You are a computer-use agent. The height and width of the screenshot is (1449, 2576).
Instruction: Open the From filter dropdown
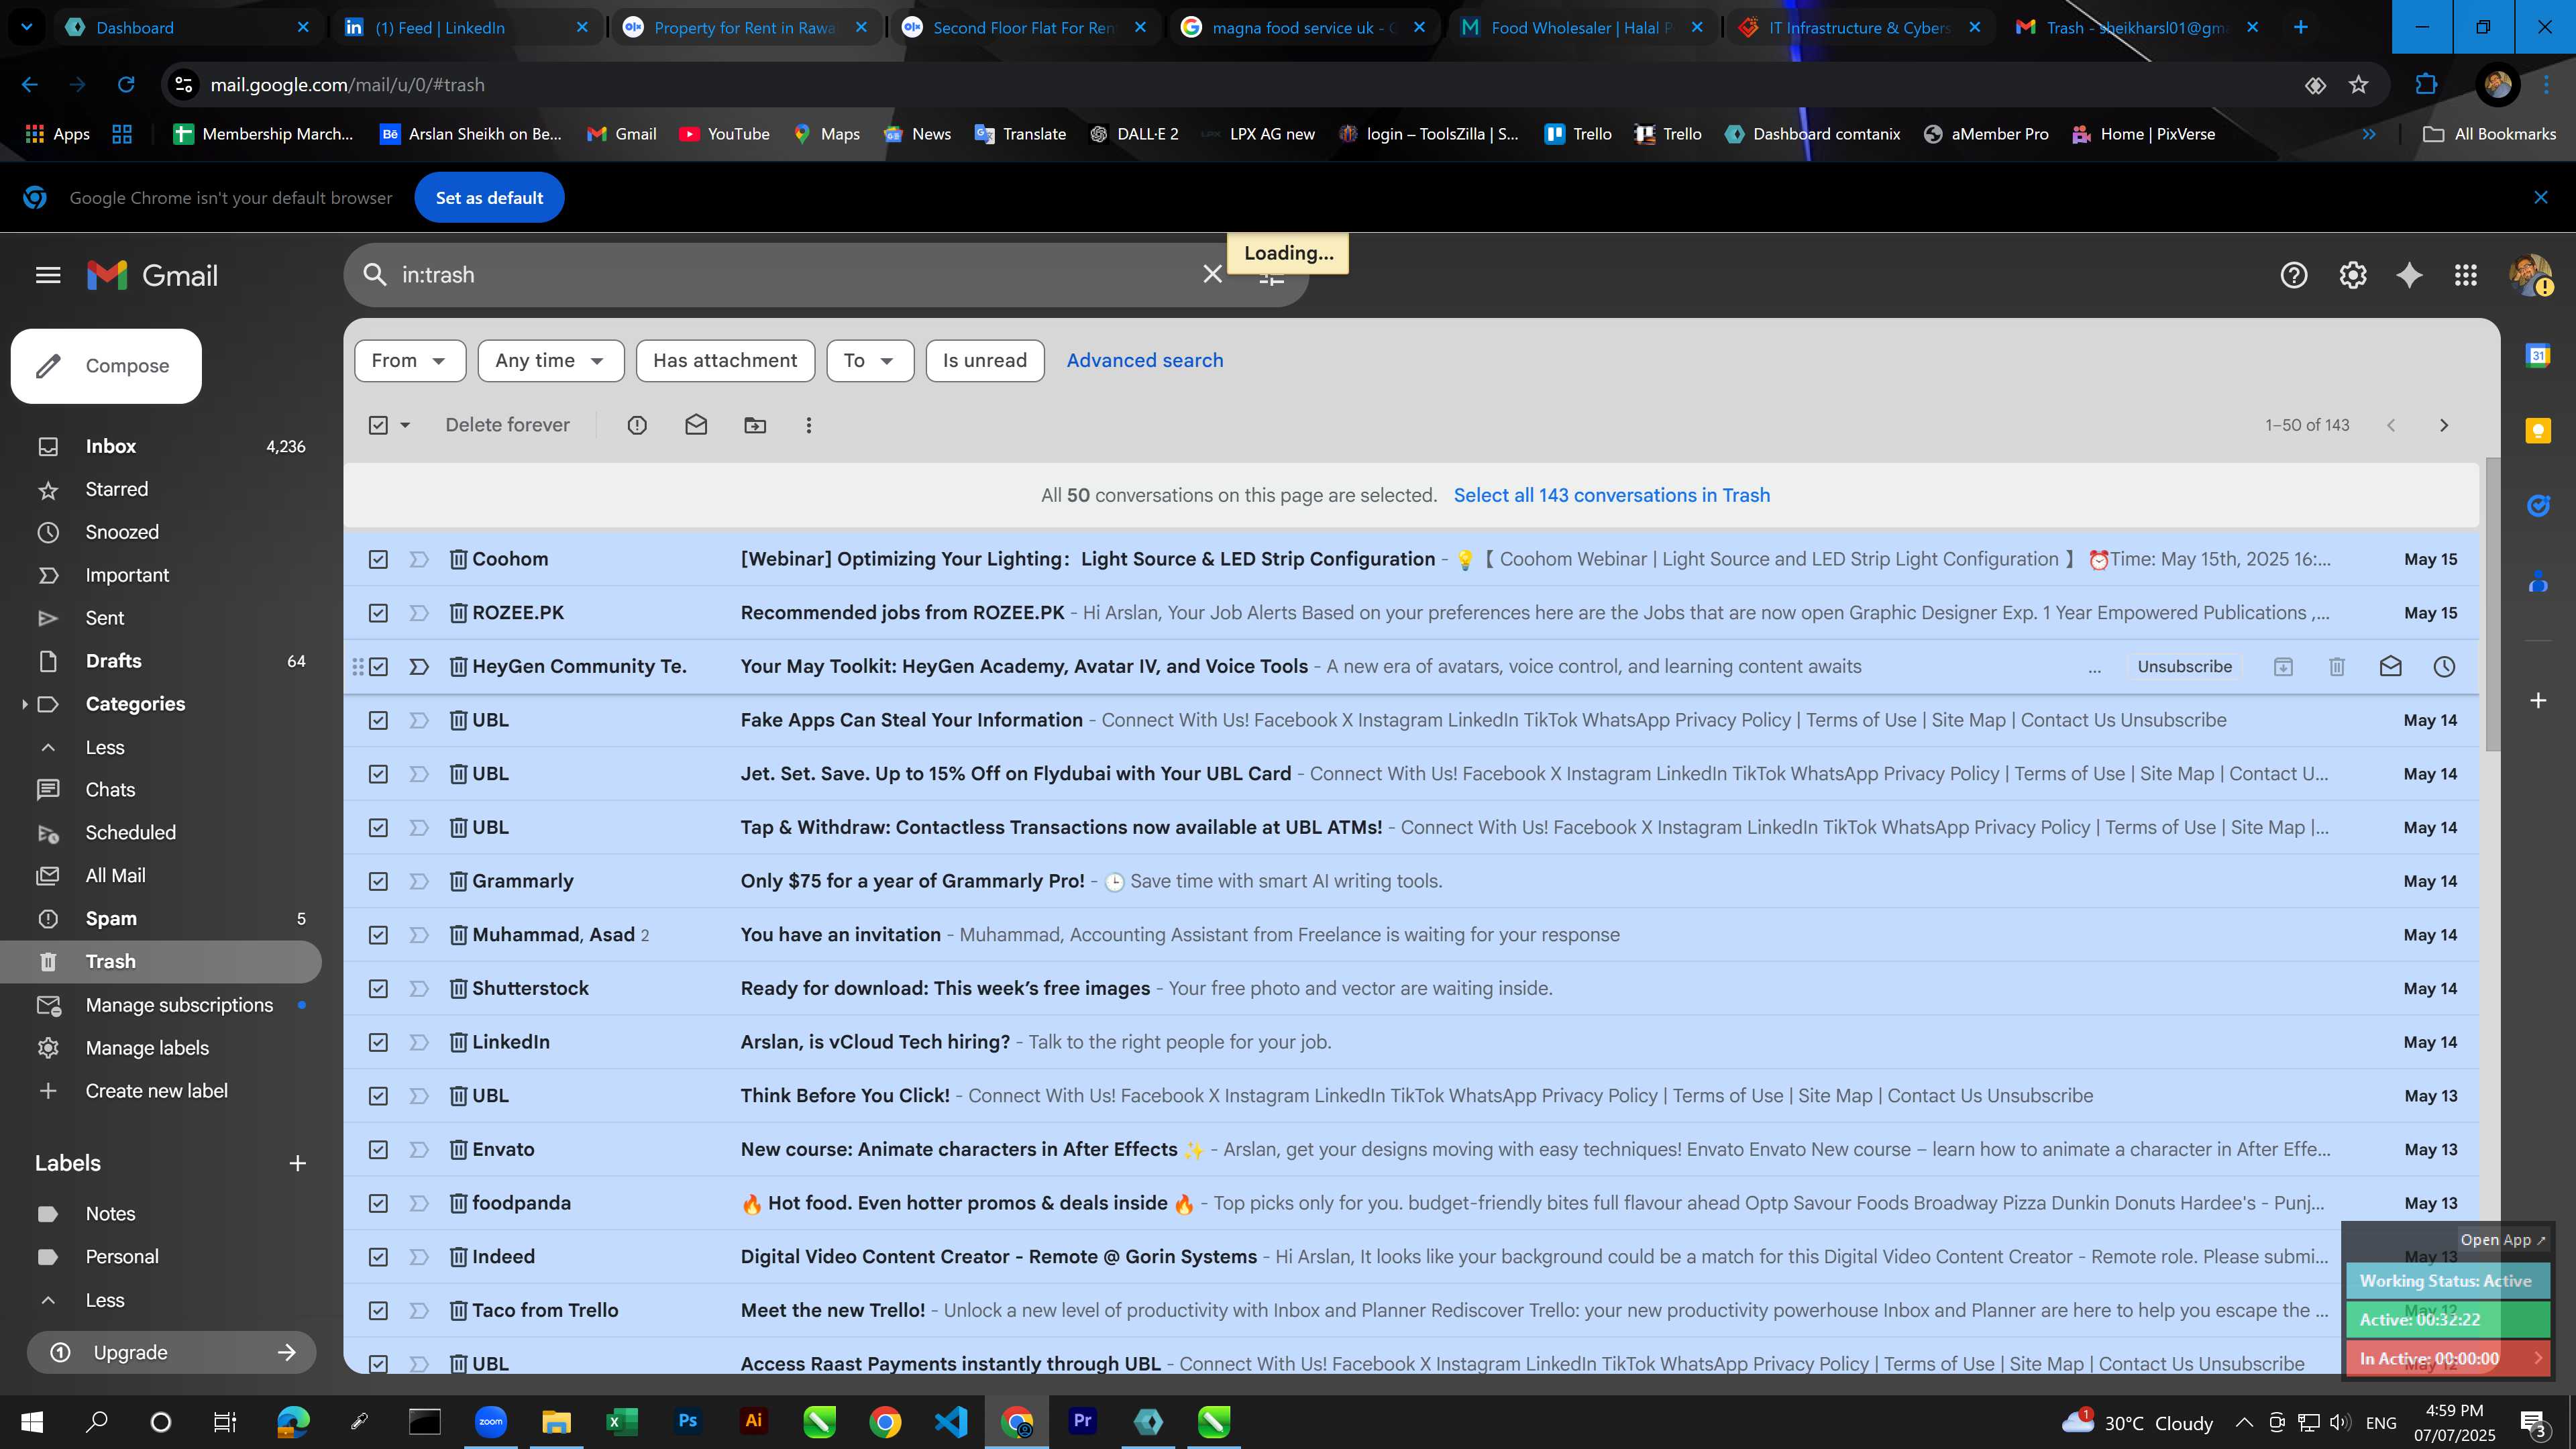pyautogui.click(x=410, y=360)
